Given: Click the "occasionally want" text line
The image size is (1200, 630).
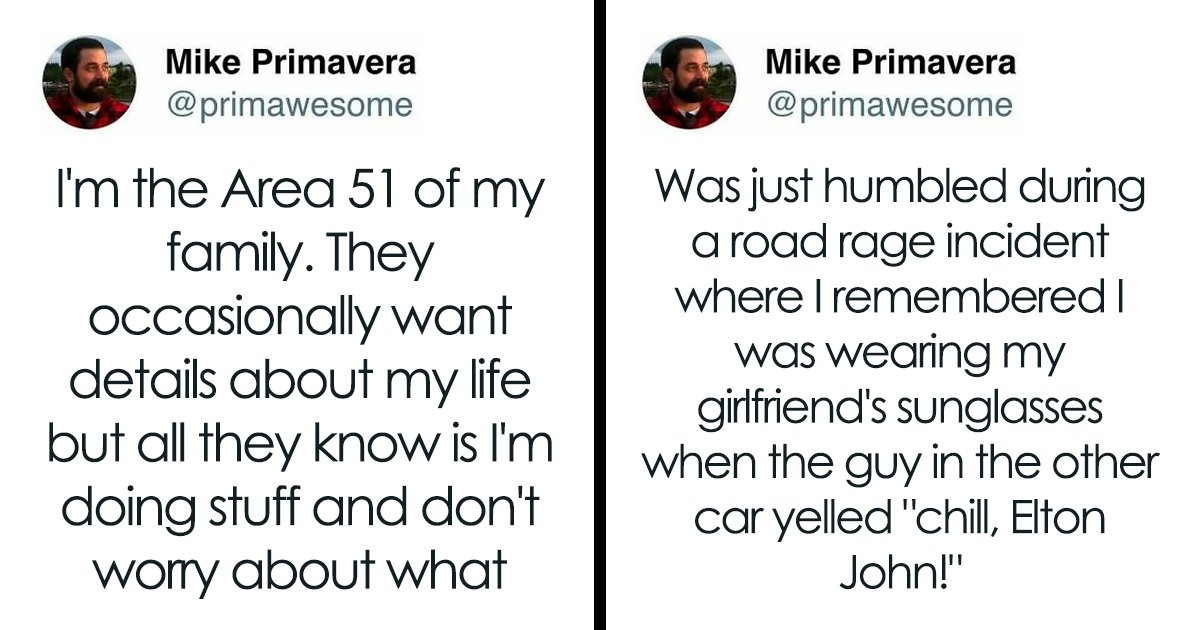Looking at the screenshot, I should 300,320.
